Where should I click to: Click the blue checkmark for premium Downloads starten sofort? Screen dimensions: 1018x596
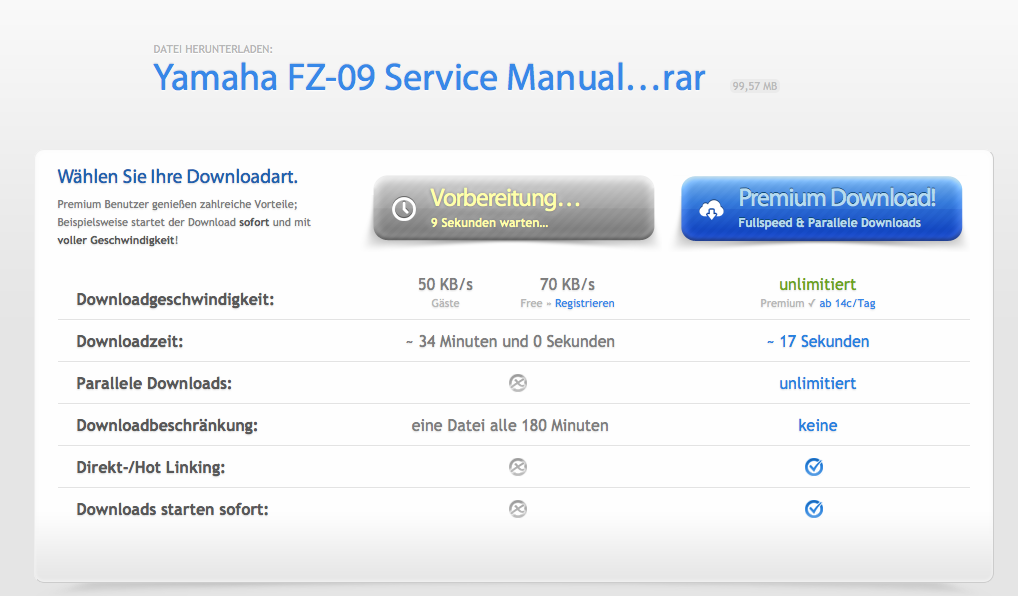[814, 509]
